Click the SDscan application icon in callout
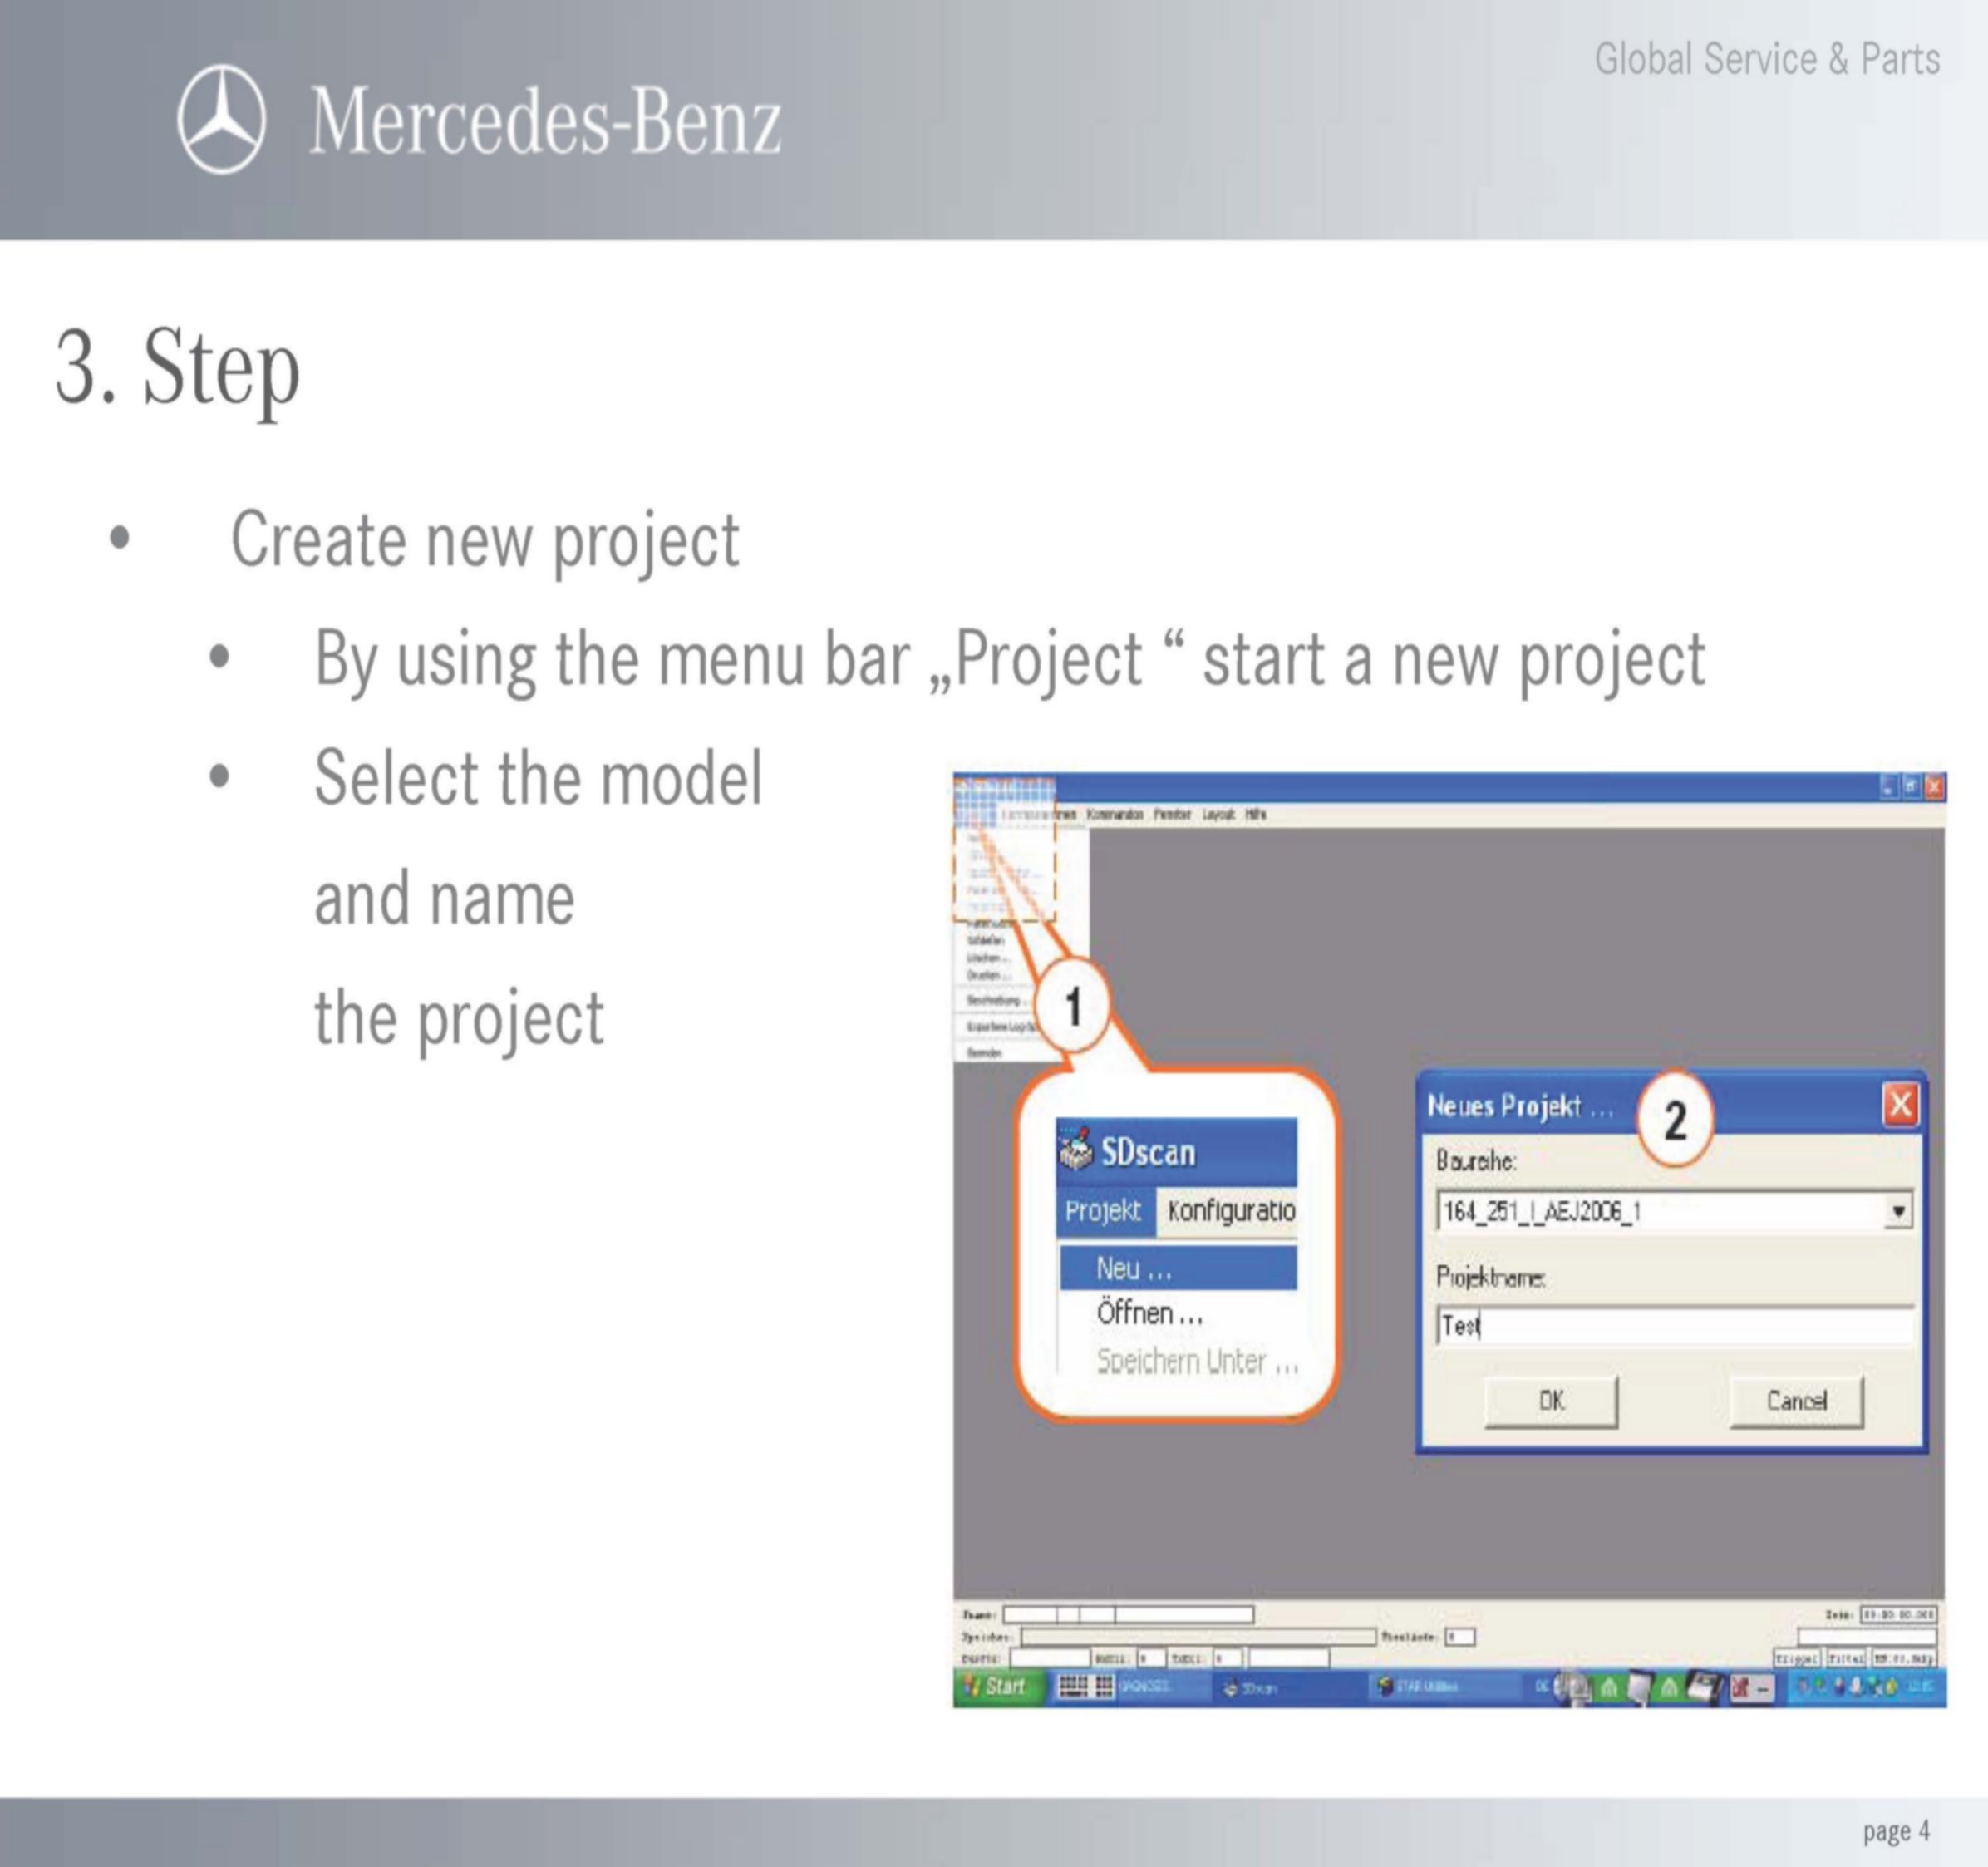Image resolution: width=1988 pixels, height=1867 pixels. [1076, 1150]
